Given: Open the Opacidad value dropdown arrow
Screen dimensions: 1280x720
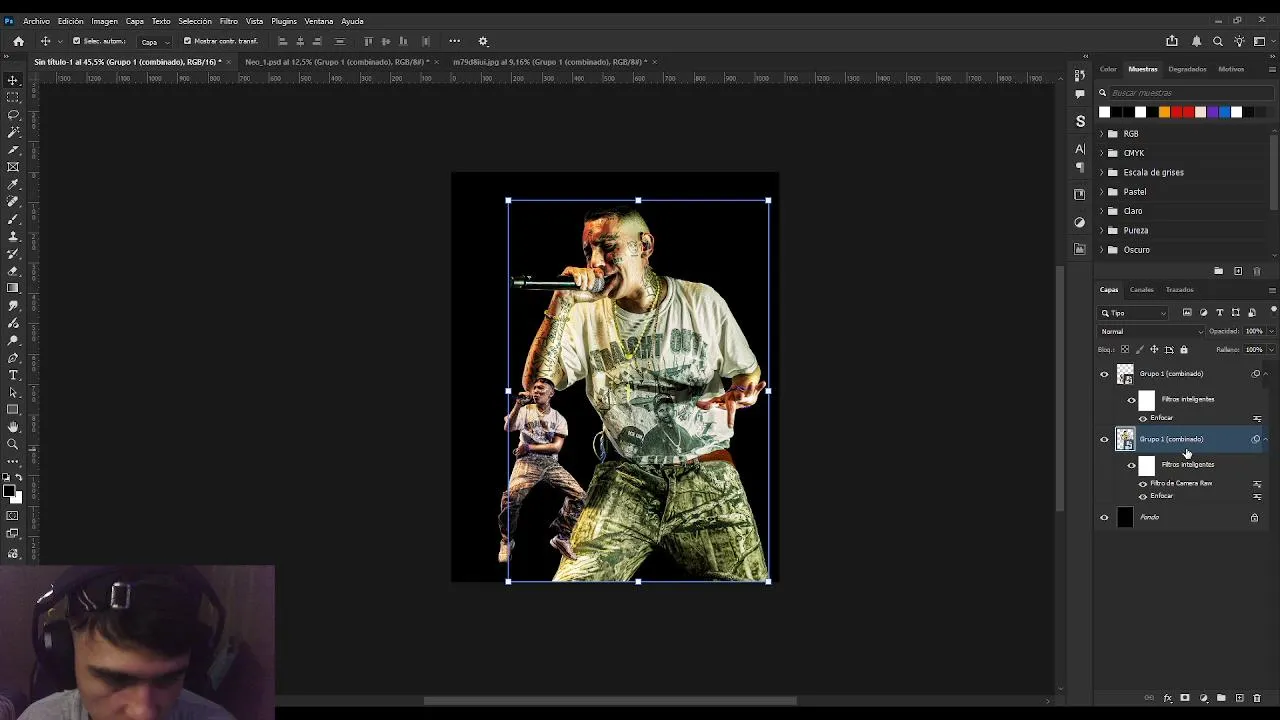Looking at the screenshot, I should (x=1271, y=331).
